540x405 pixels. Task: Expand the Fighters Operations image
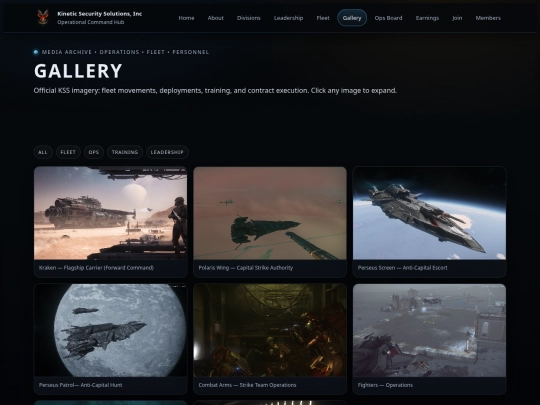tap(429, 330)
